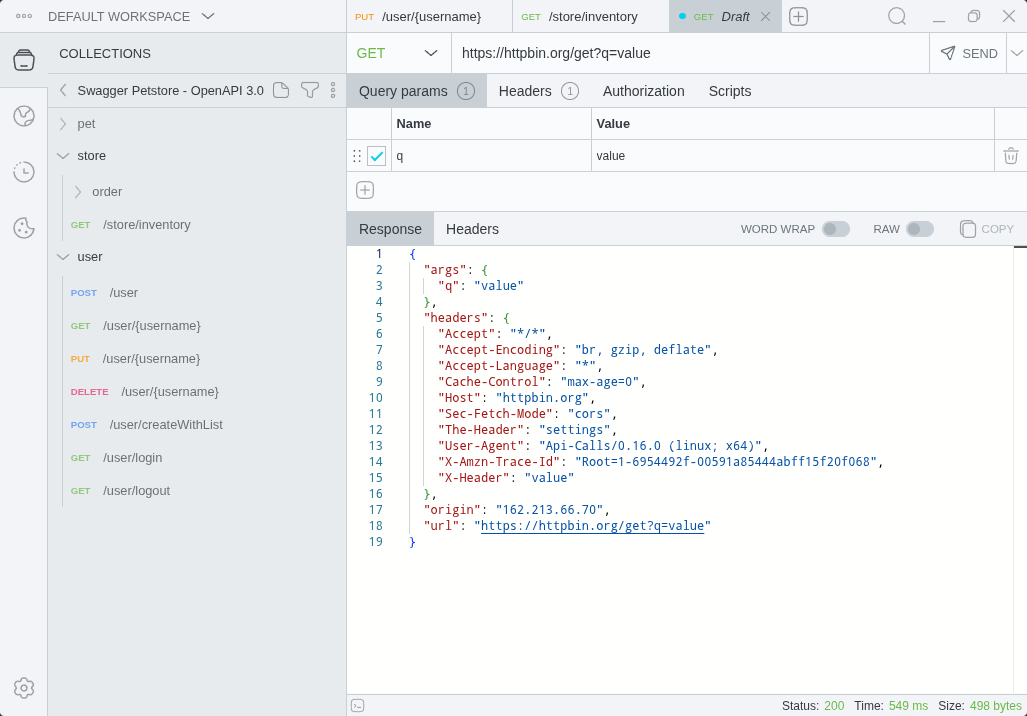The height and width of the screenshot is (716, 1027).
Task: Open global search
Action: (x=897, y=16)
